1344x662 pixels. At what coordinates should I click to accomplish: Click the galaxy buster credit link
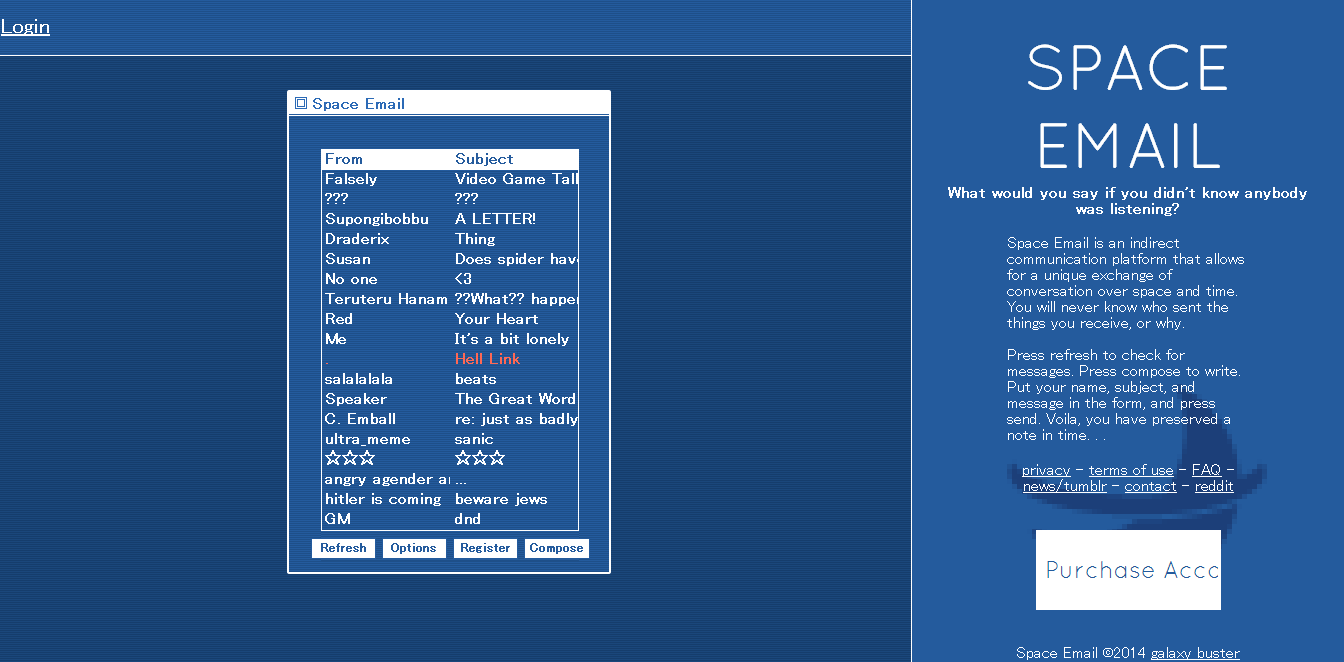[1195, 652]
